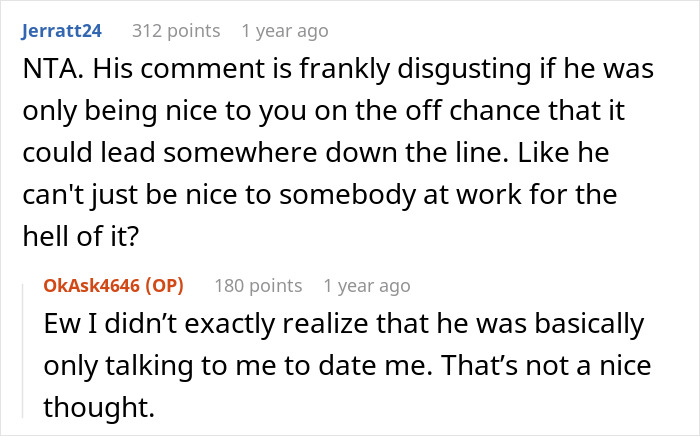Click the word "Ew" starting the reply

(x=61, y=327)
